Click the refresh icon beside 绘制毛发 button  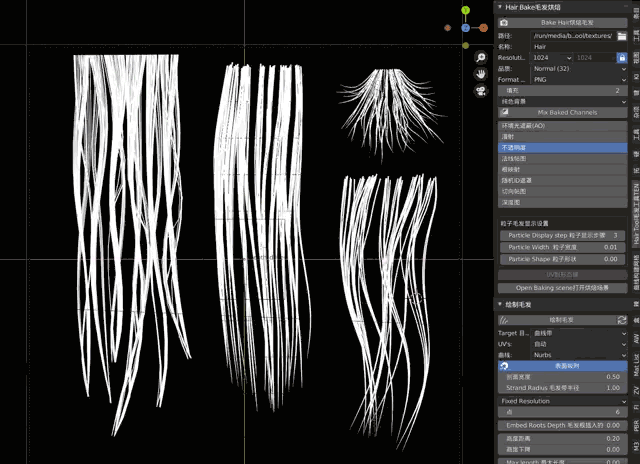click(x=622, y=320)
